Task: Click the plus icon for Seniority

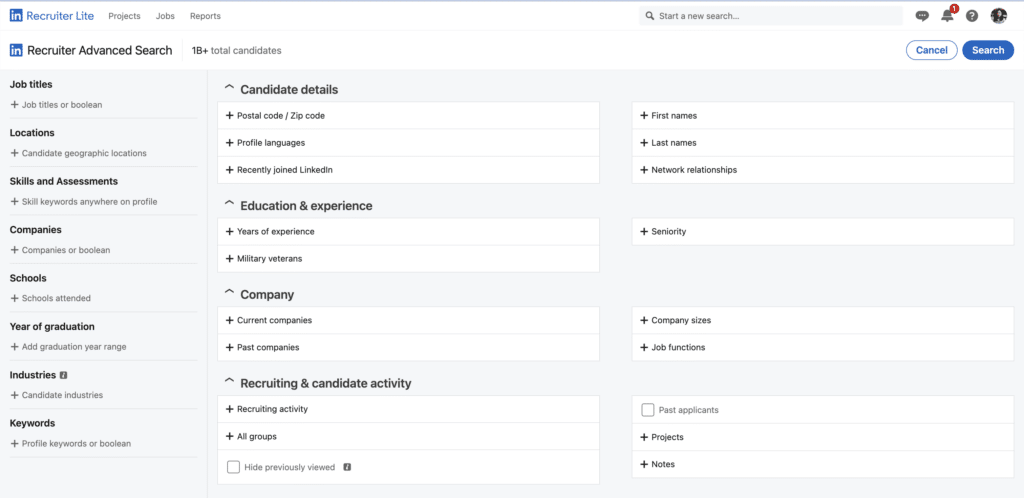Action: coord(644,232)
